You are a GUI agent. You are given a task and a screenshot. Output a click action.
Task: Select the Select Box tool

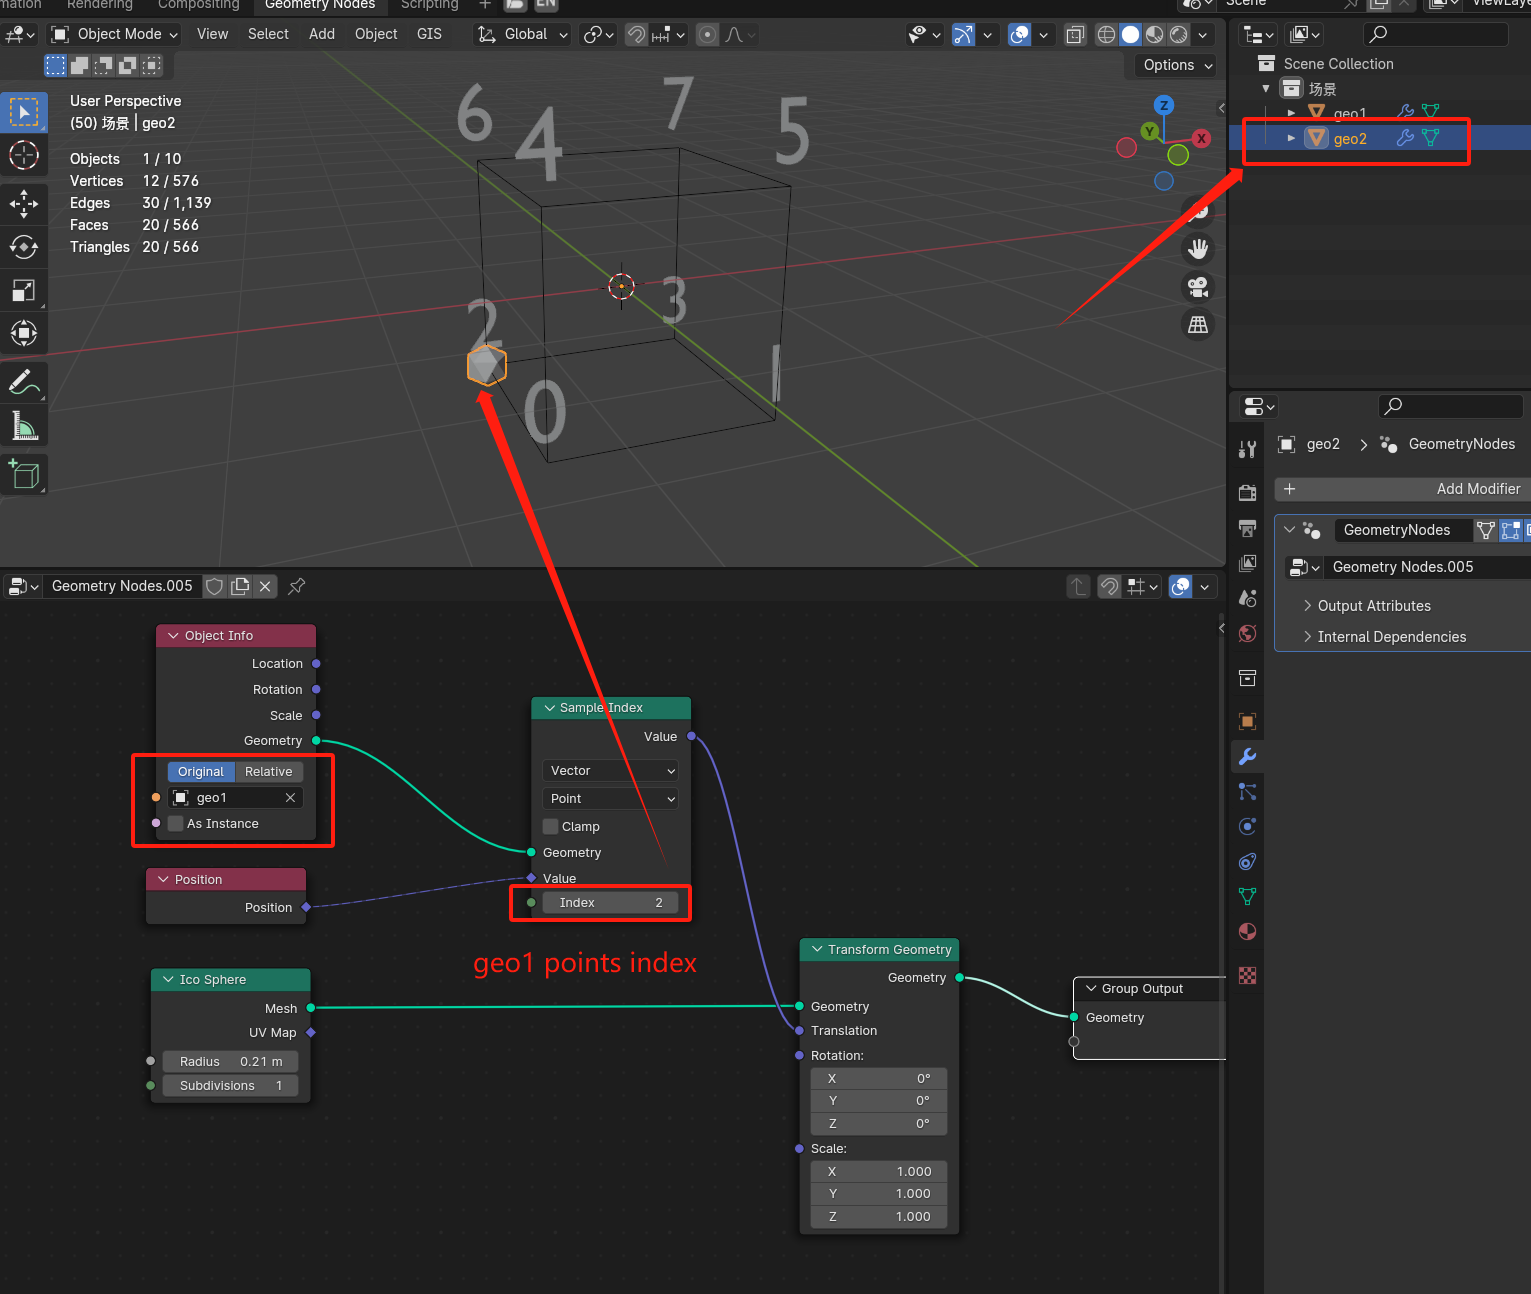(24, 112)
